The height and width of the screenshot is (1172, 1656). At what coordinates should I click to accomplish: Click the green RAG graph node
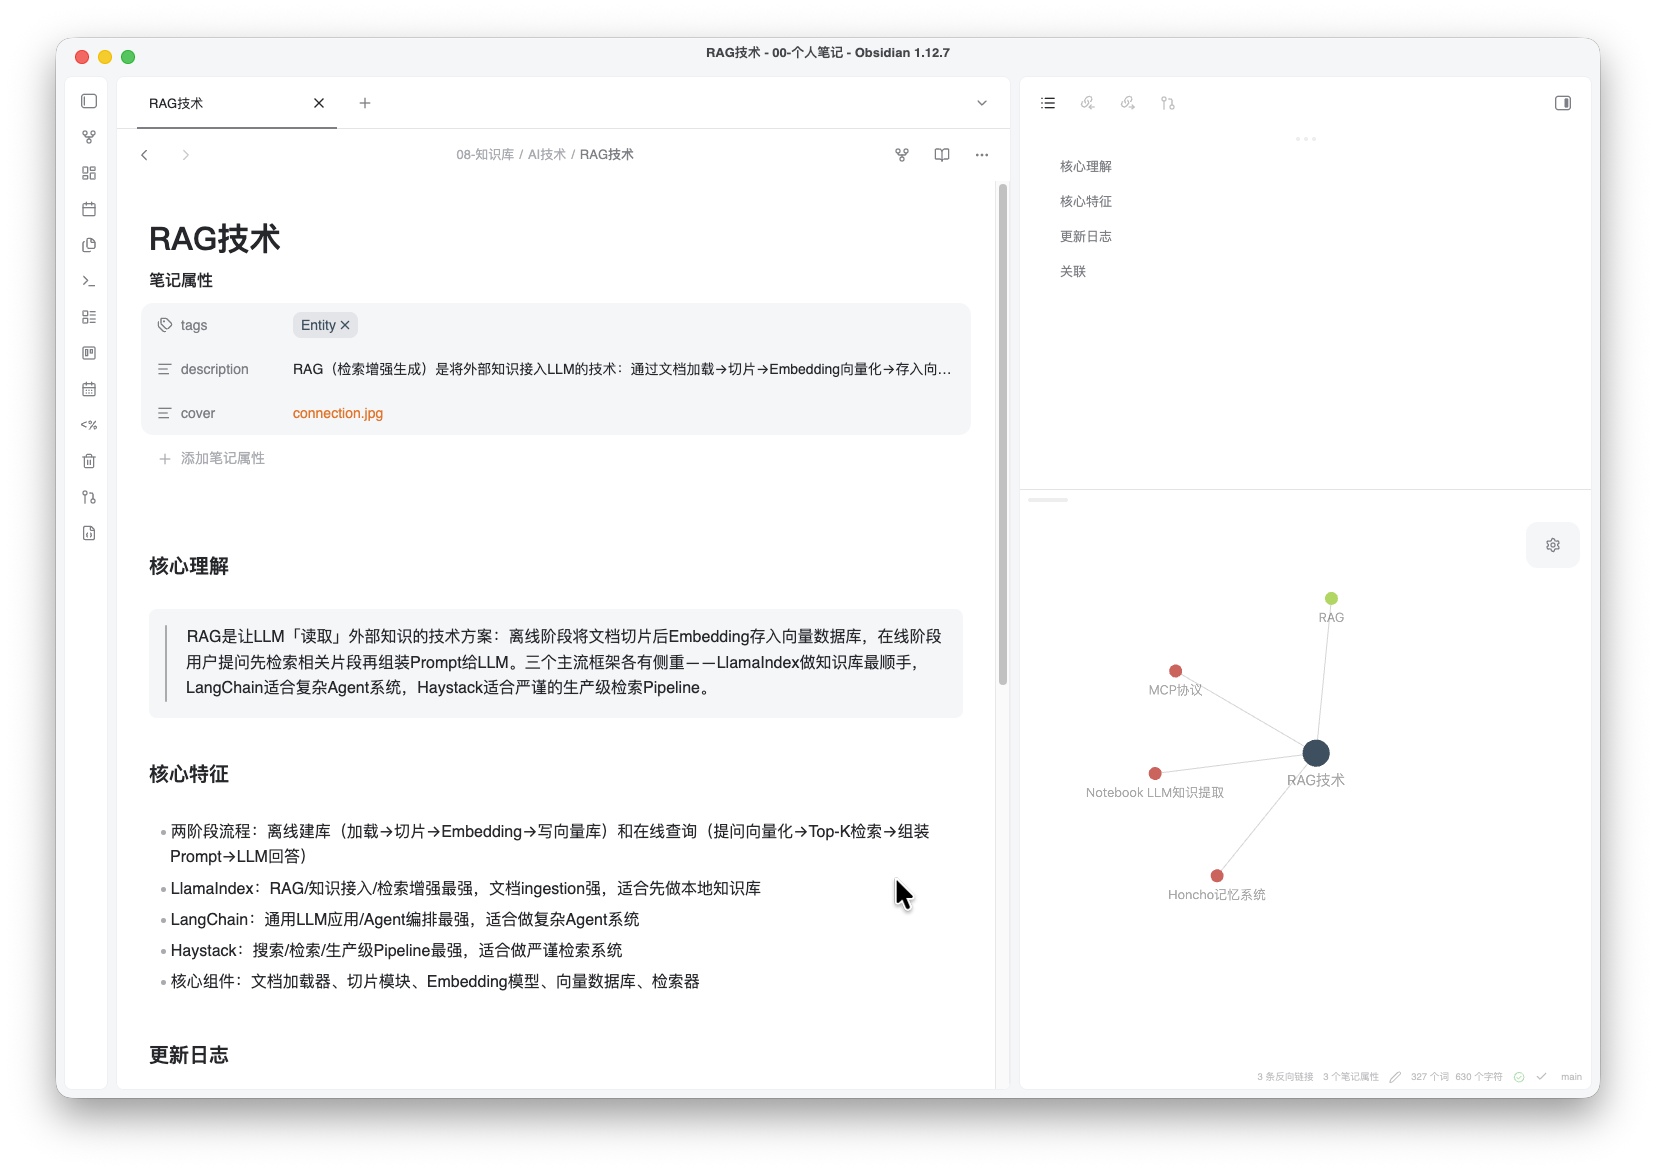(x=1331, y=598)
